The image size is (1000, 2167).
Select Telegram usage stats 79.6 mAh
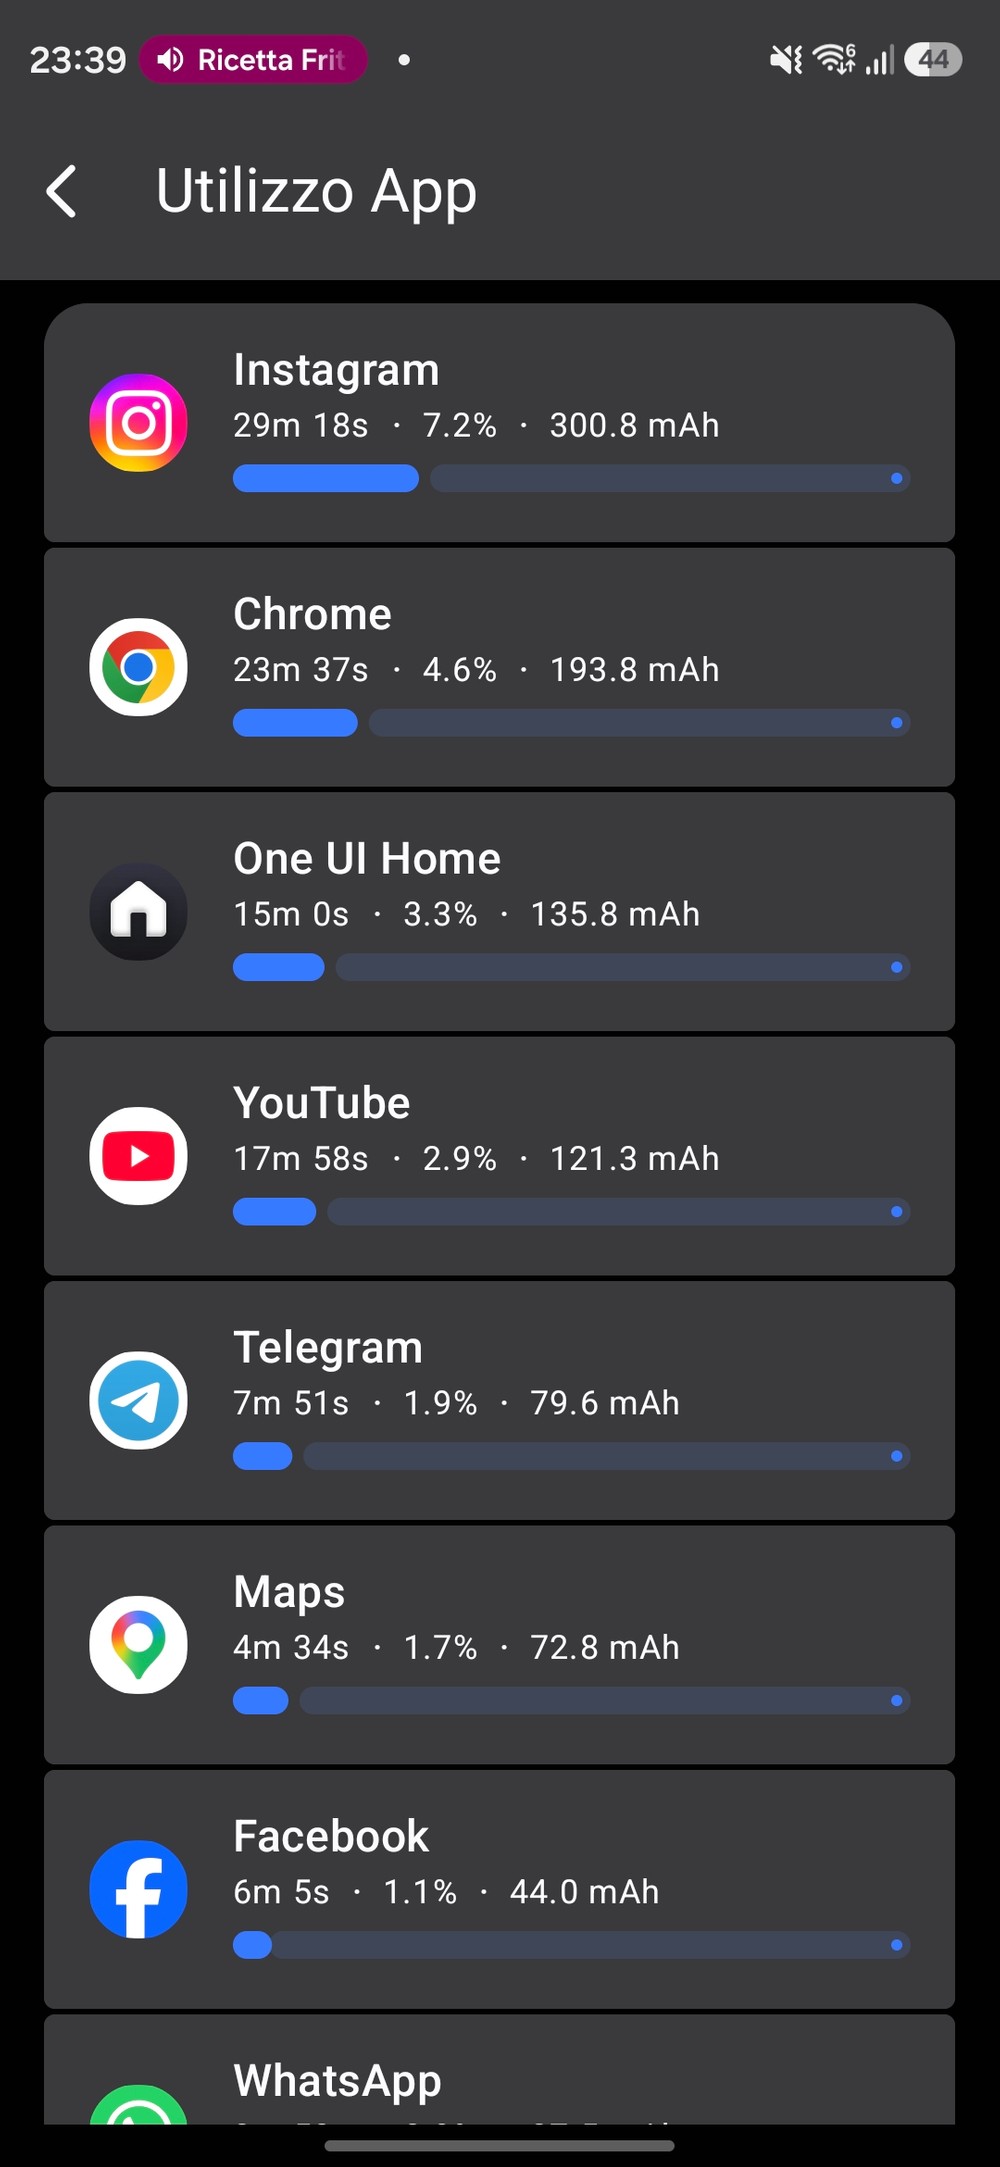coord(605,1403)
